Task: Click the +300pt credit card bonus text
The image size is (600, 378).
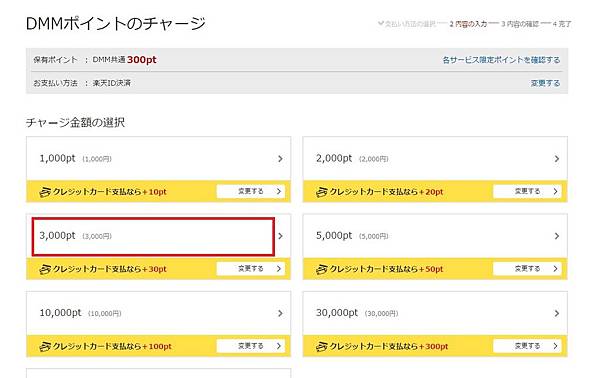Action: (389, 346)
